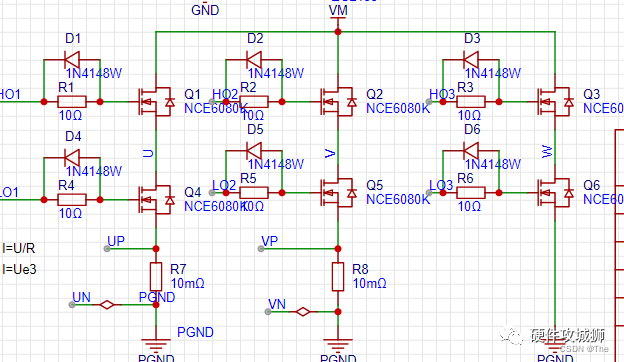Select resistor R6 symbol

[x=471, y=193]
